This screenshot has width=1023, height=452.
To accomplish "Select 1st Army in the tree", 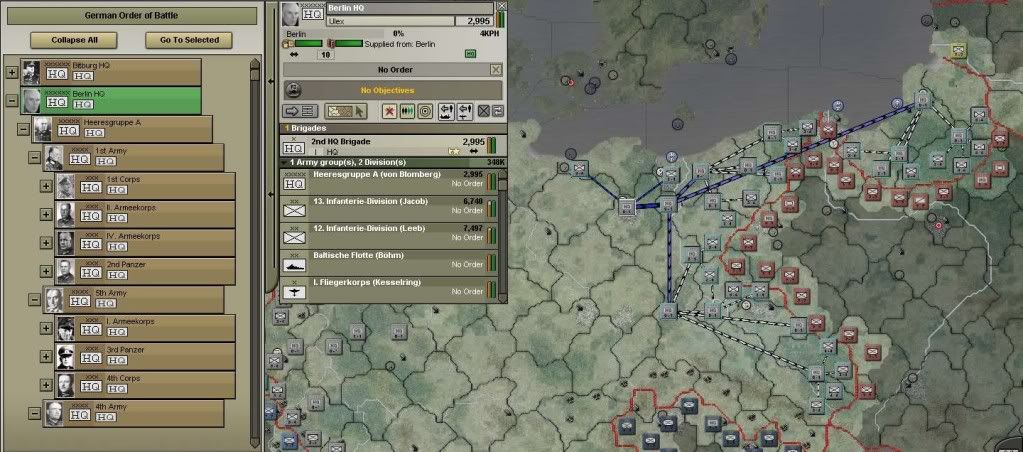I will coord(133,157).
